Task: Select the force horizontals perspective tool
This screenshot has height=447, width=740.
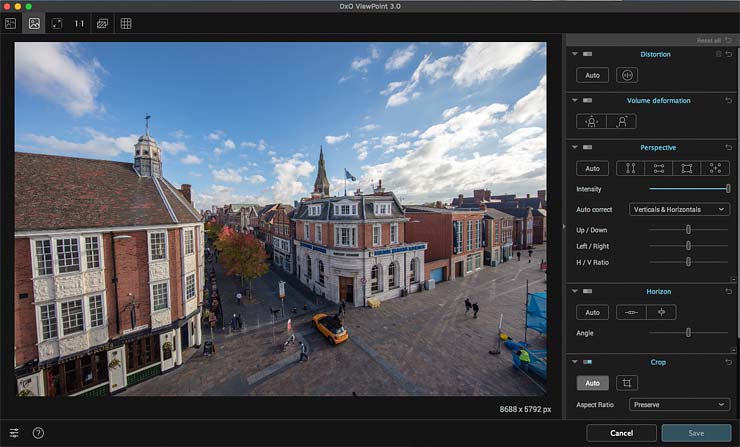Action: point(659,169)
